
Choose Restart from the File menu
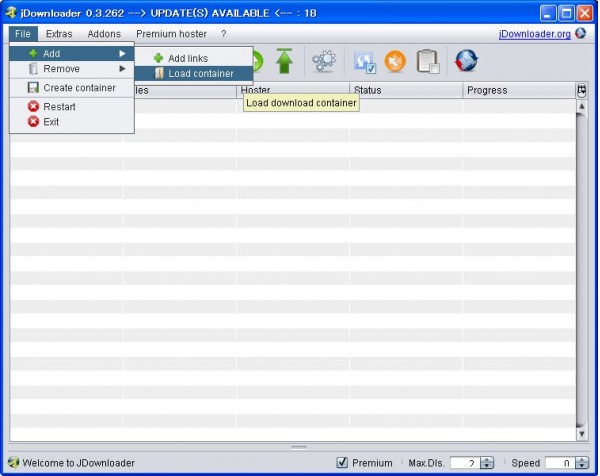click(x=72, y=106)
